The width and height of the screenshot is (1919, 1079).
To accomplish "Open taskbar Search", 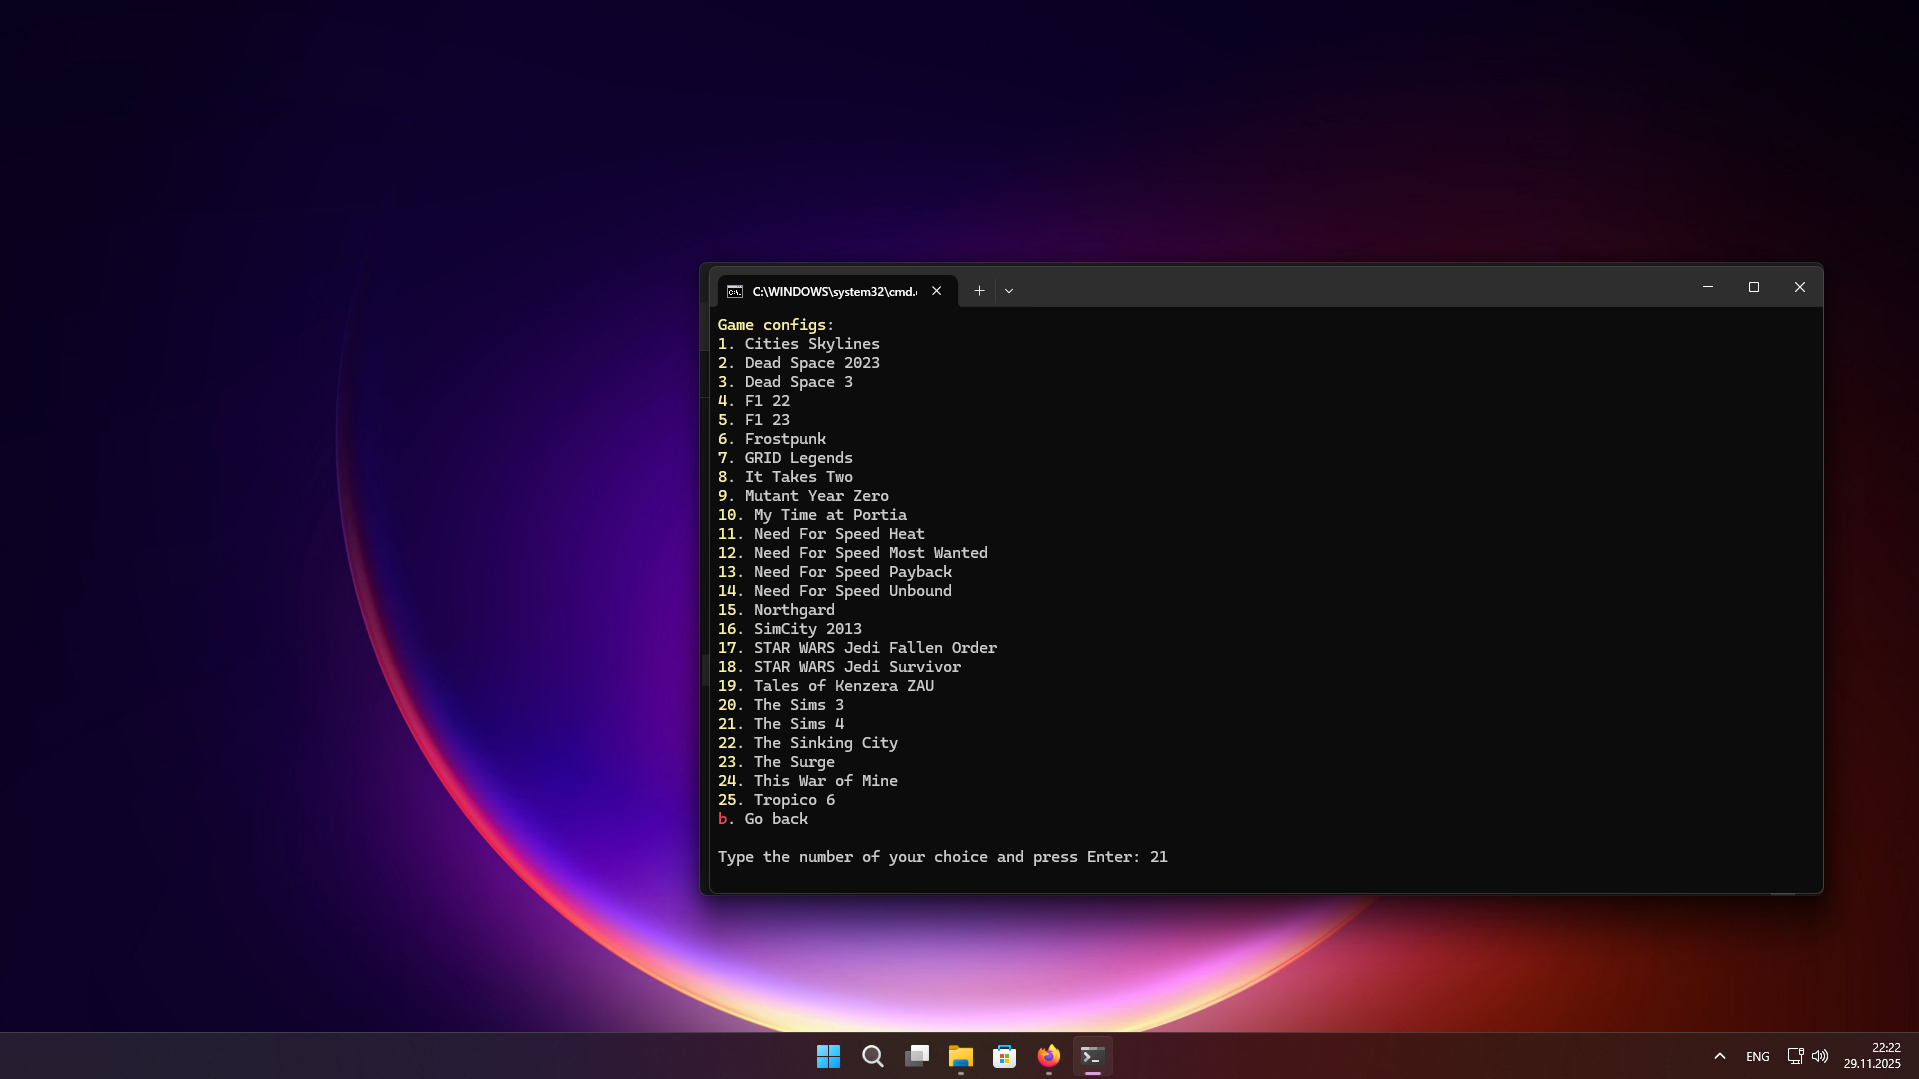I will 872,1056.
